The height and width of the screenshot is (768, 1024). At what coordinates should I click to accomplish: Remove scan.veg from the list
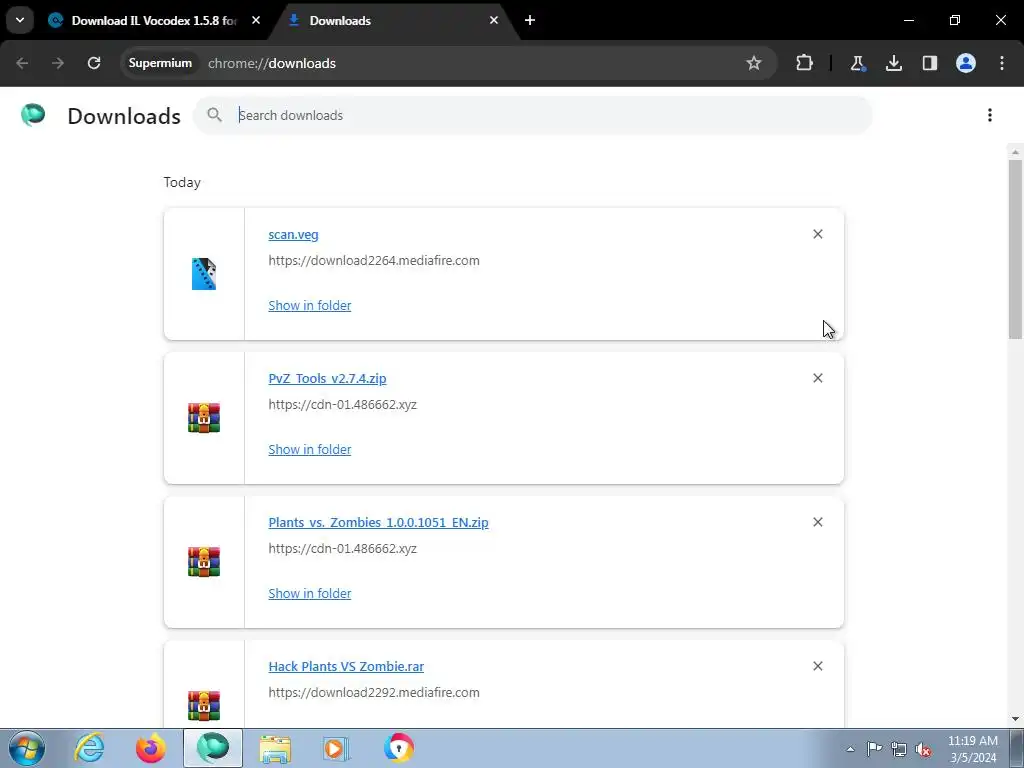(x=818, y=234)
